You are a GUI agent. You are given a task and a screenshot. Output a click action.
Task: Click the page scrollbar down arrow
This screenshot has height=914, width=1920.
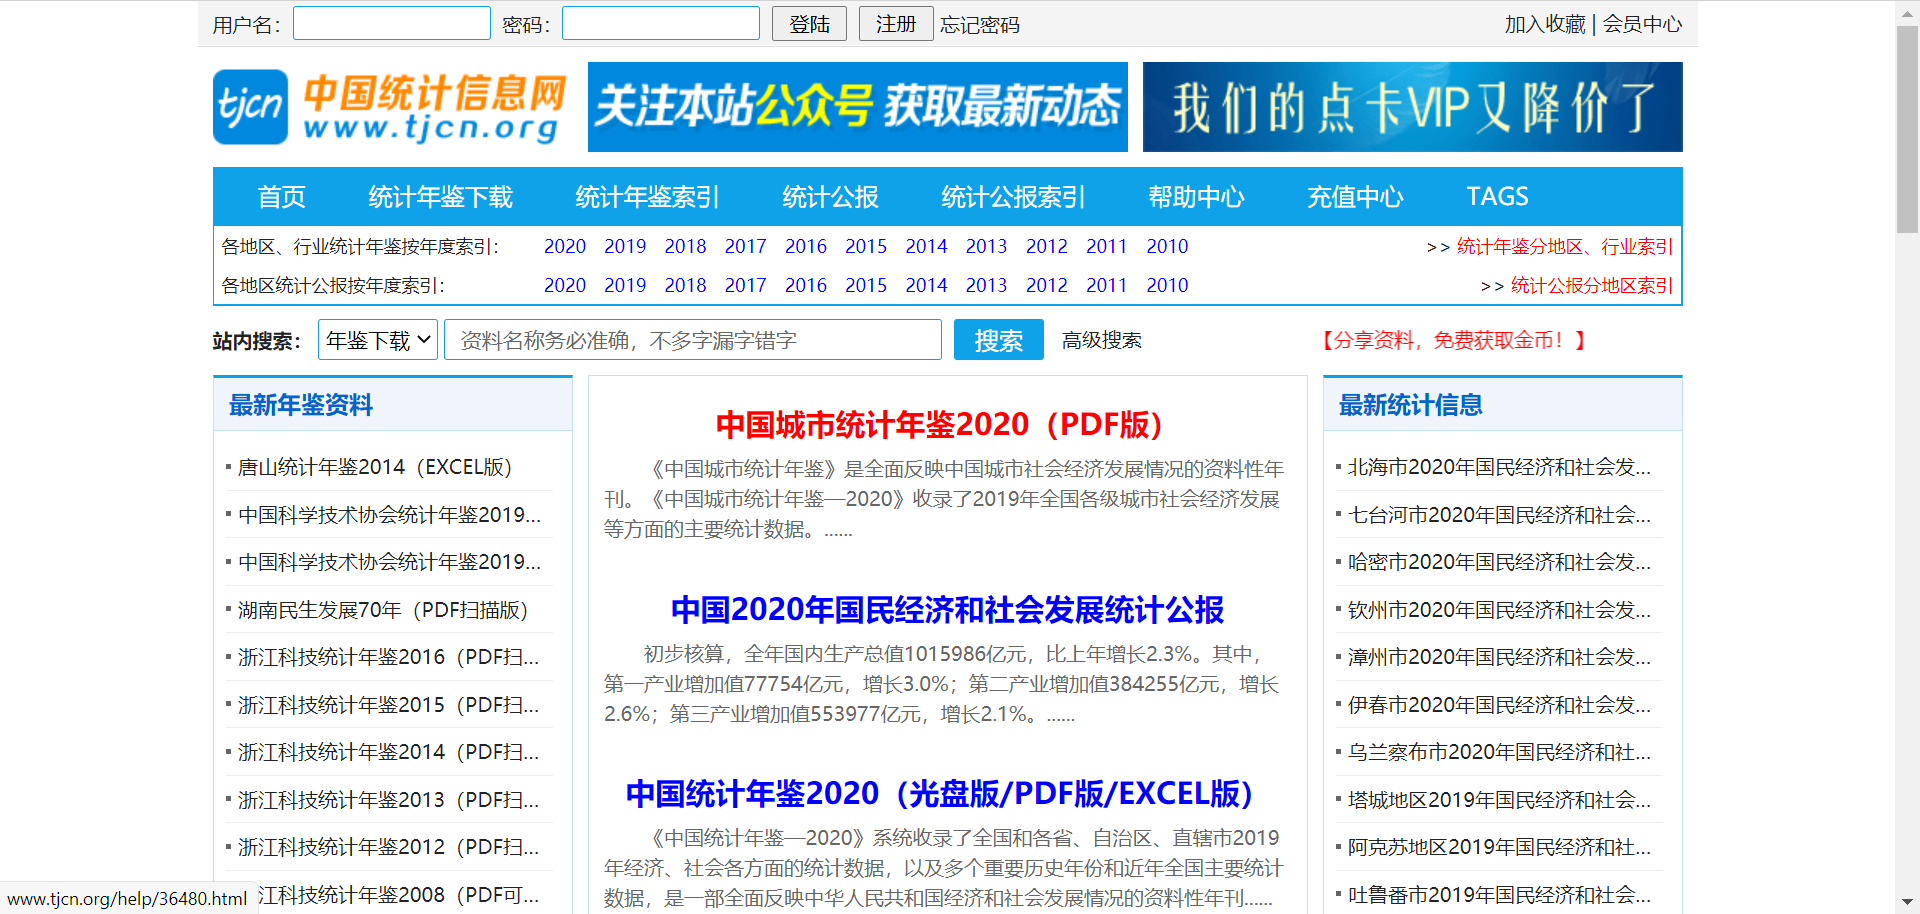click(1907, 902)
